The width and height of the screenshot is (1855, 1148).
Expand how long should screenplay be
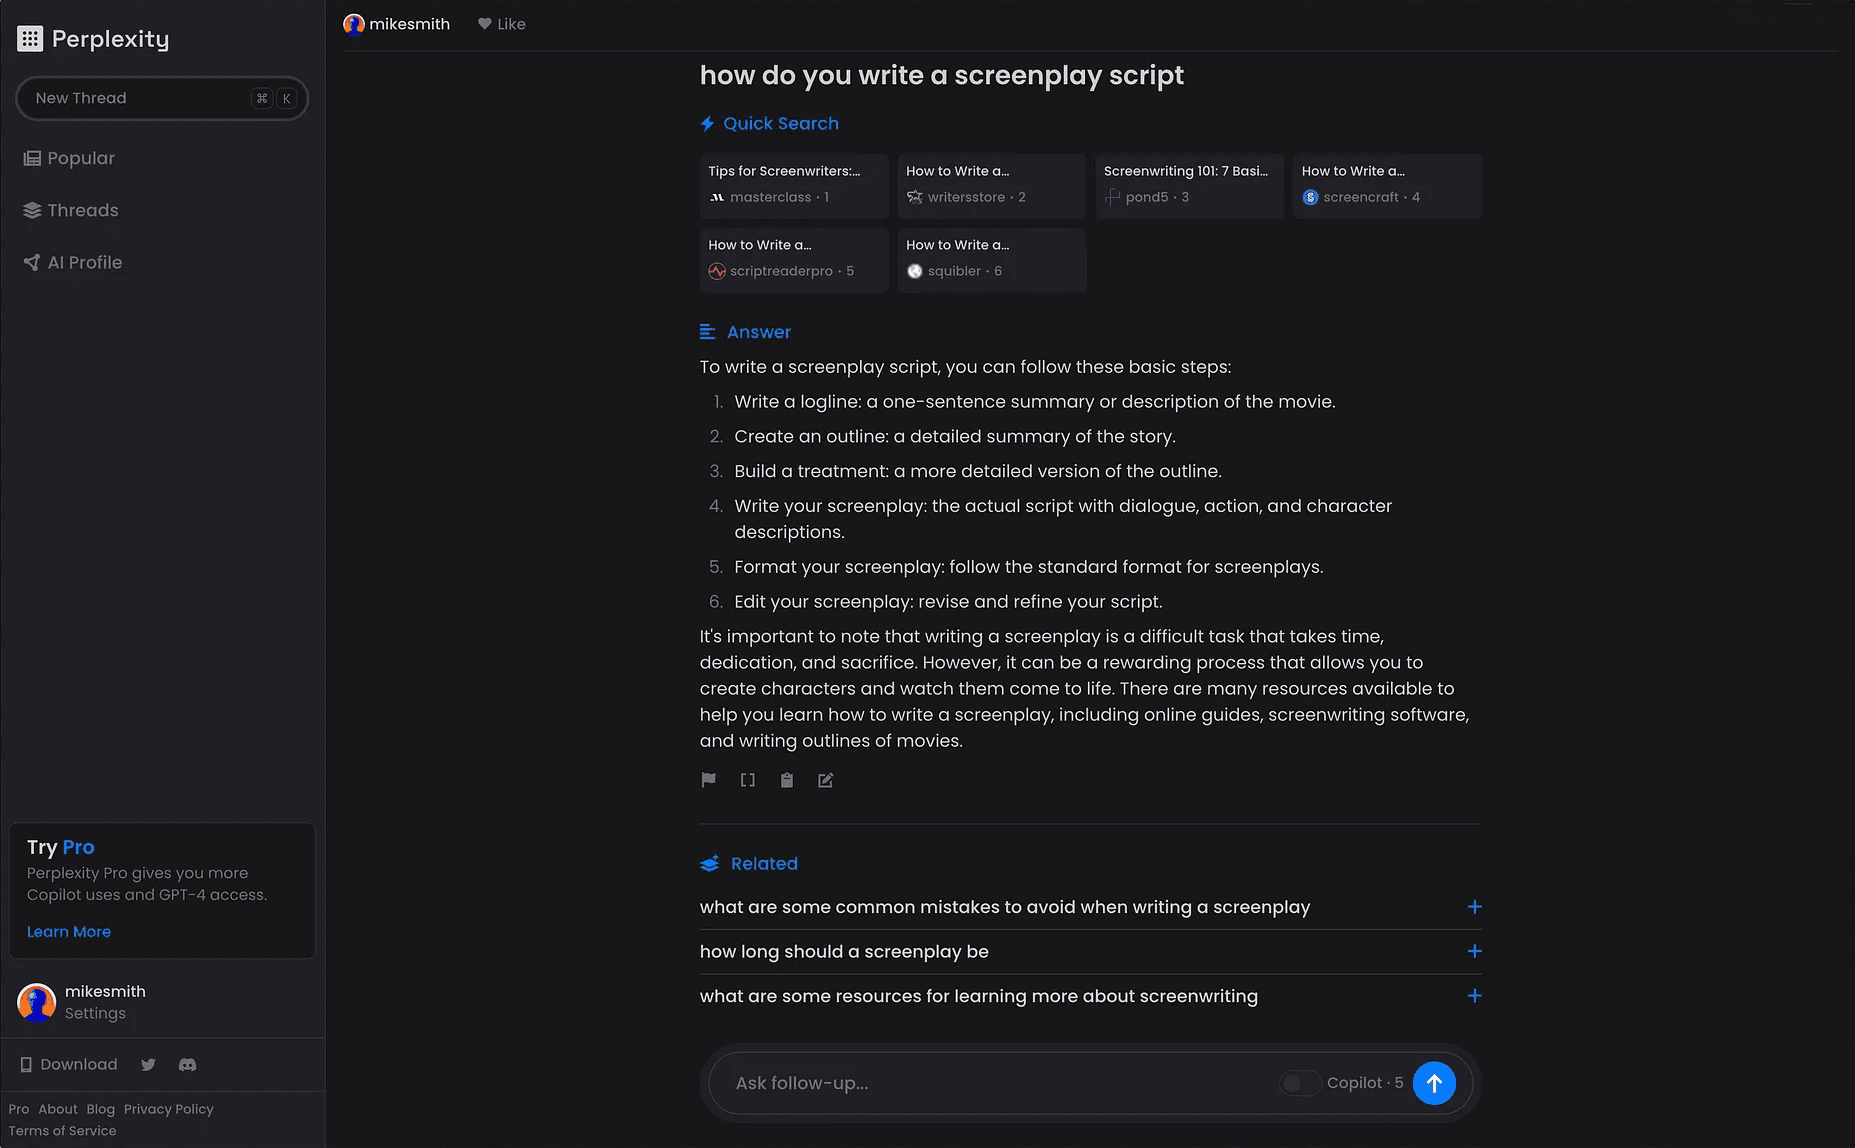pyautogui.click(x=1091, y=952)
